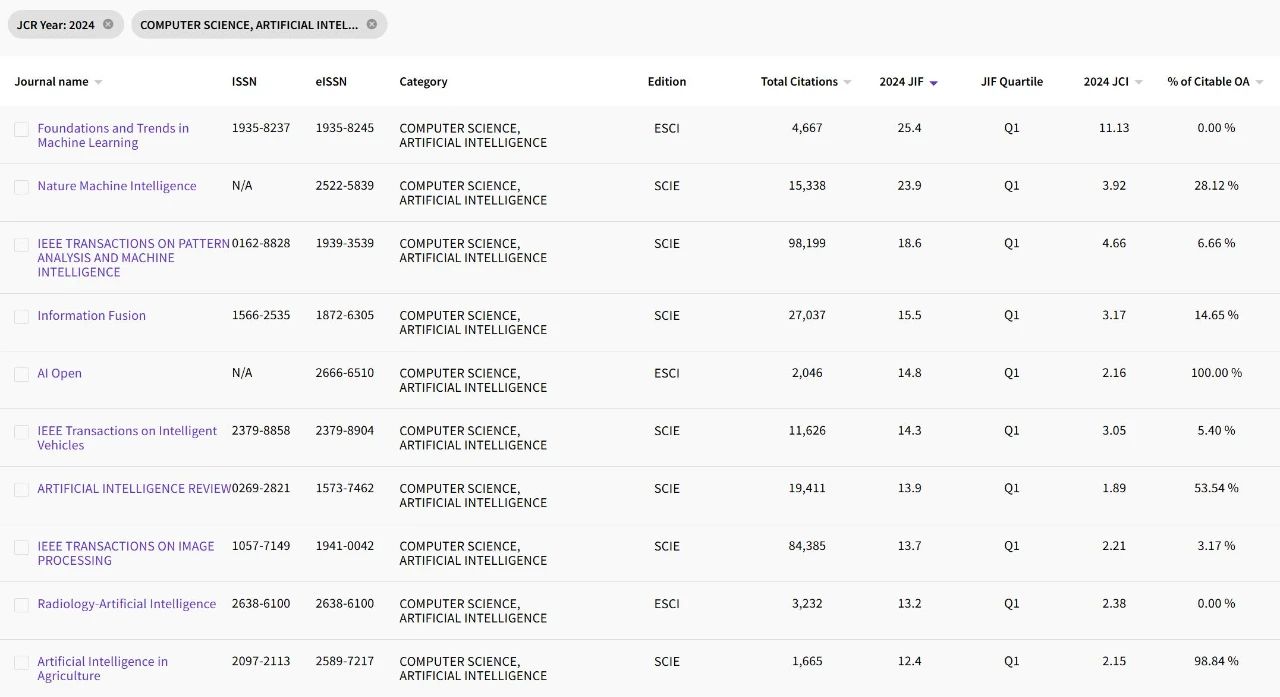Remove the JCR Year: 2024 filter chip
The height and width of the screenshot is (697, 1280).
[x=108, y=24]
